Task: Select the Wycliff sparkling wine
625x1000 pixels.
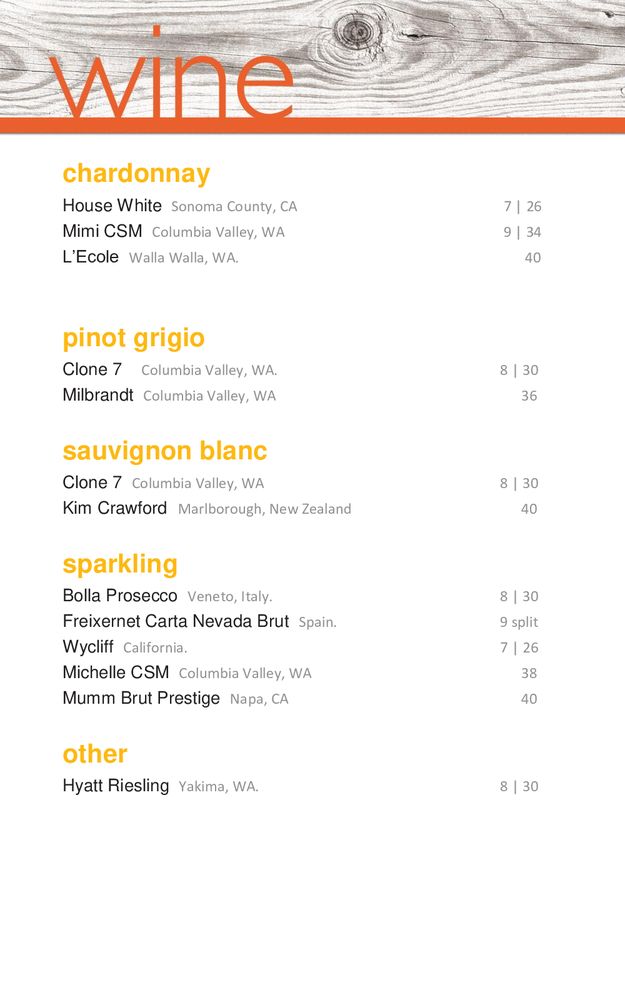Action: click(88, 647)
